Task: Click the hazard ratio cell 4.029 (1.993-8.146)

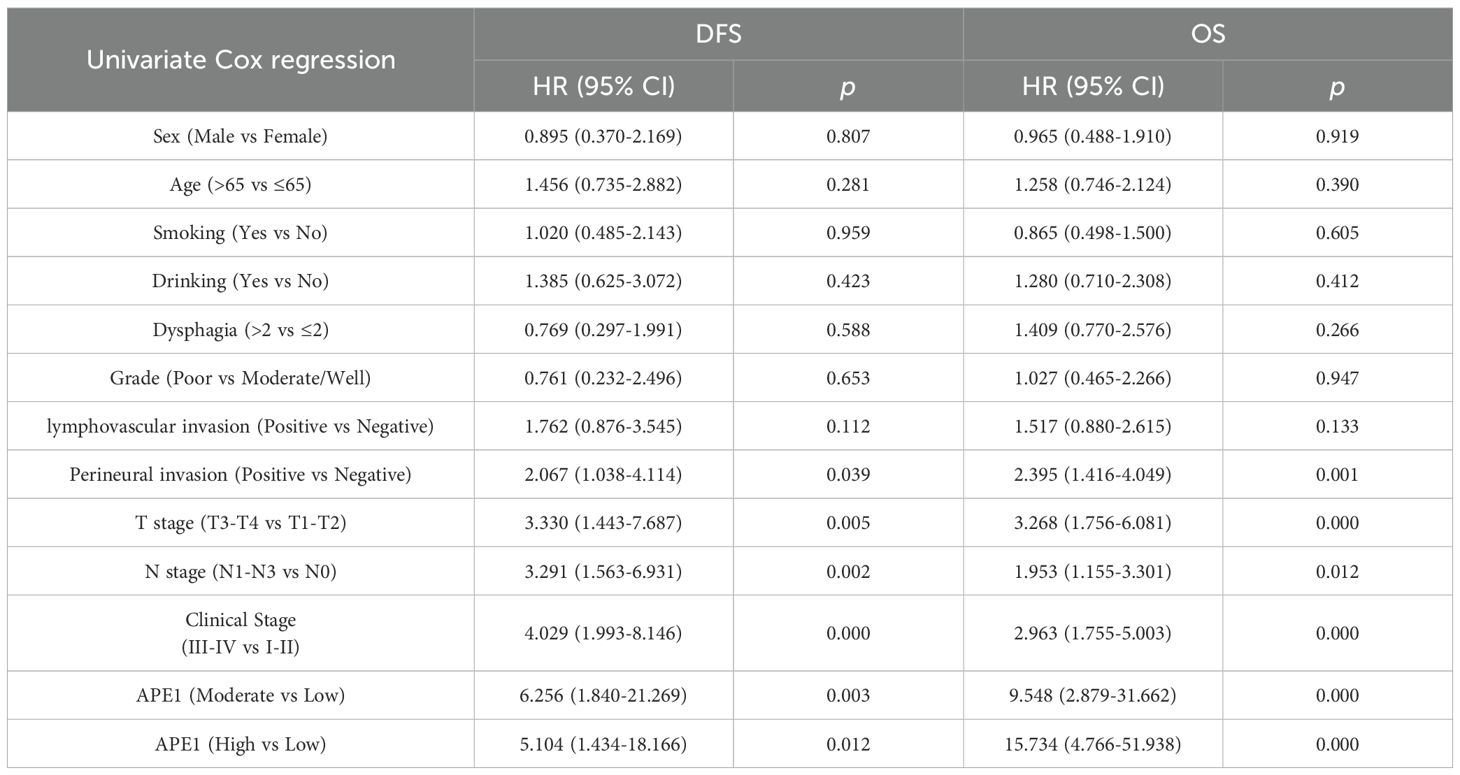Action: 603,633
